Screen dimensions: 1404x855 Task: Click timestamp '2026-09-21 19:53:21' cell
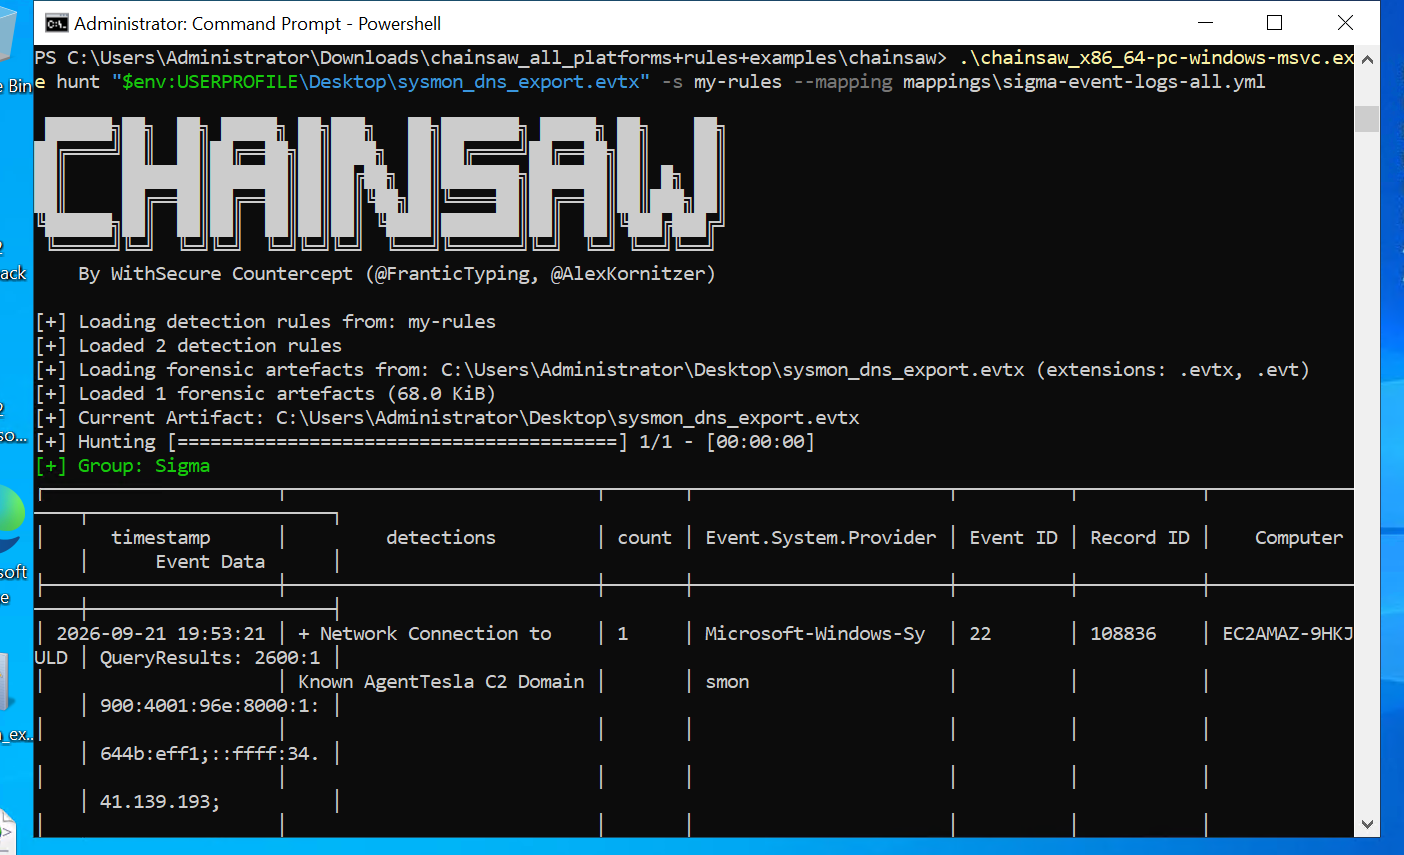tap(161, 633)
